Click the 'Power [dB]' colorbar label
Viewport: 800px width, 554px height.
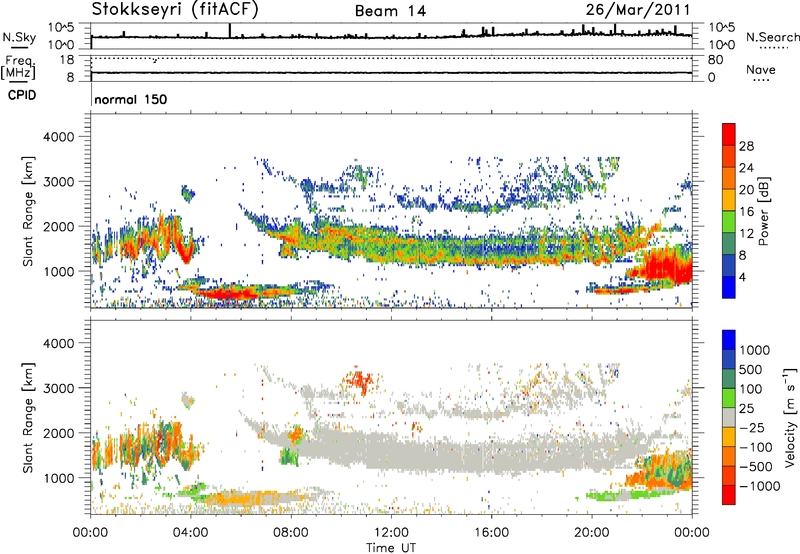763,211
